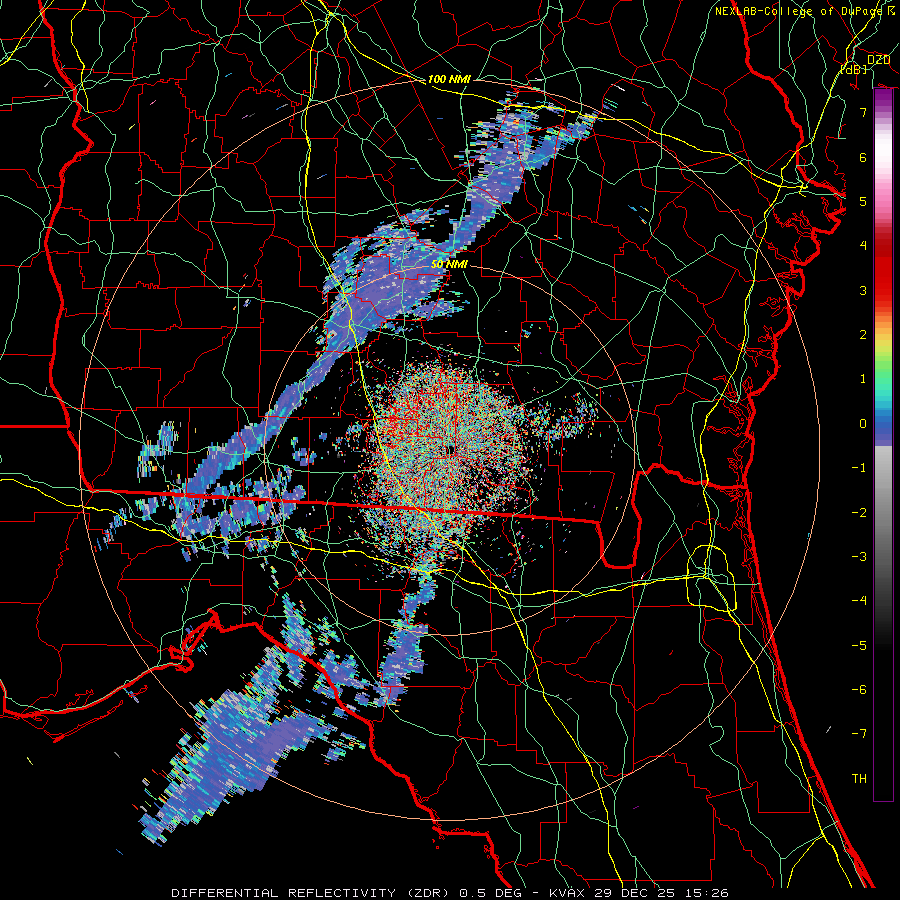Click the red band of the ZDR color bar
This screenshot has width=900, height=900.
[883, 273]
